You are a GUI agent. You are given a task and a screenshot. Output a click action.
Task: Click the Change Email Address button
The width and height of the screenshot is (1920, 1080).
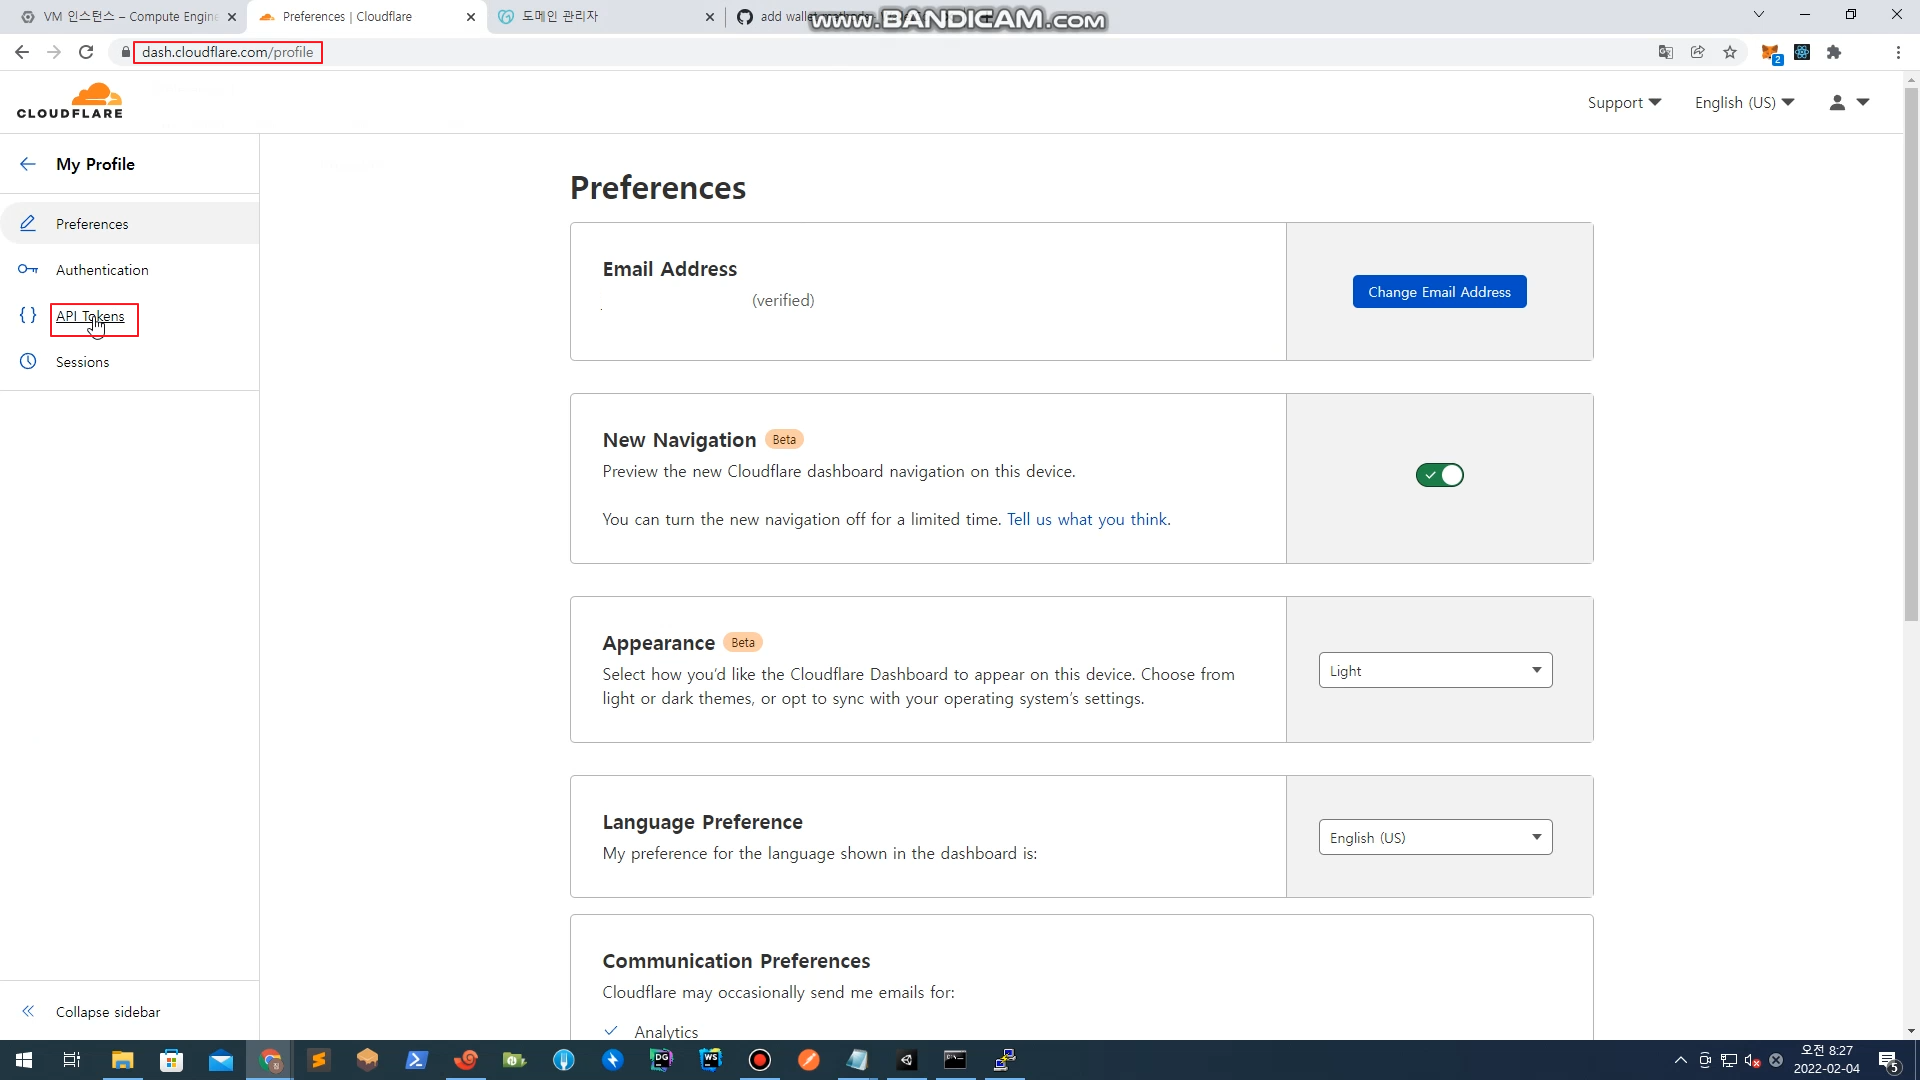tap(1439, 292)
